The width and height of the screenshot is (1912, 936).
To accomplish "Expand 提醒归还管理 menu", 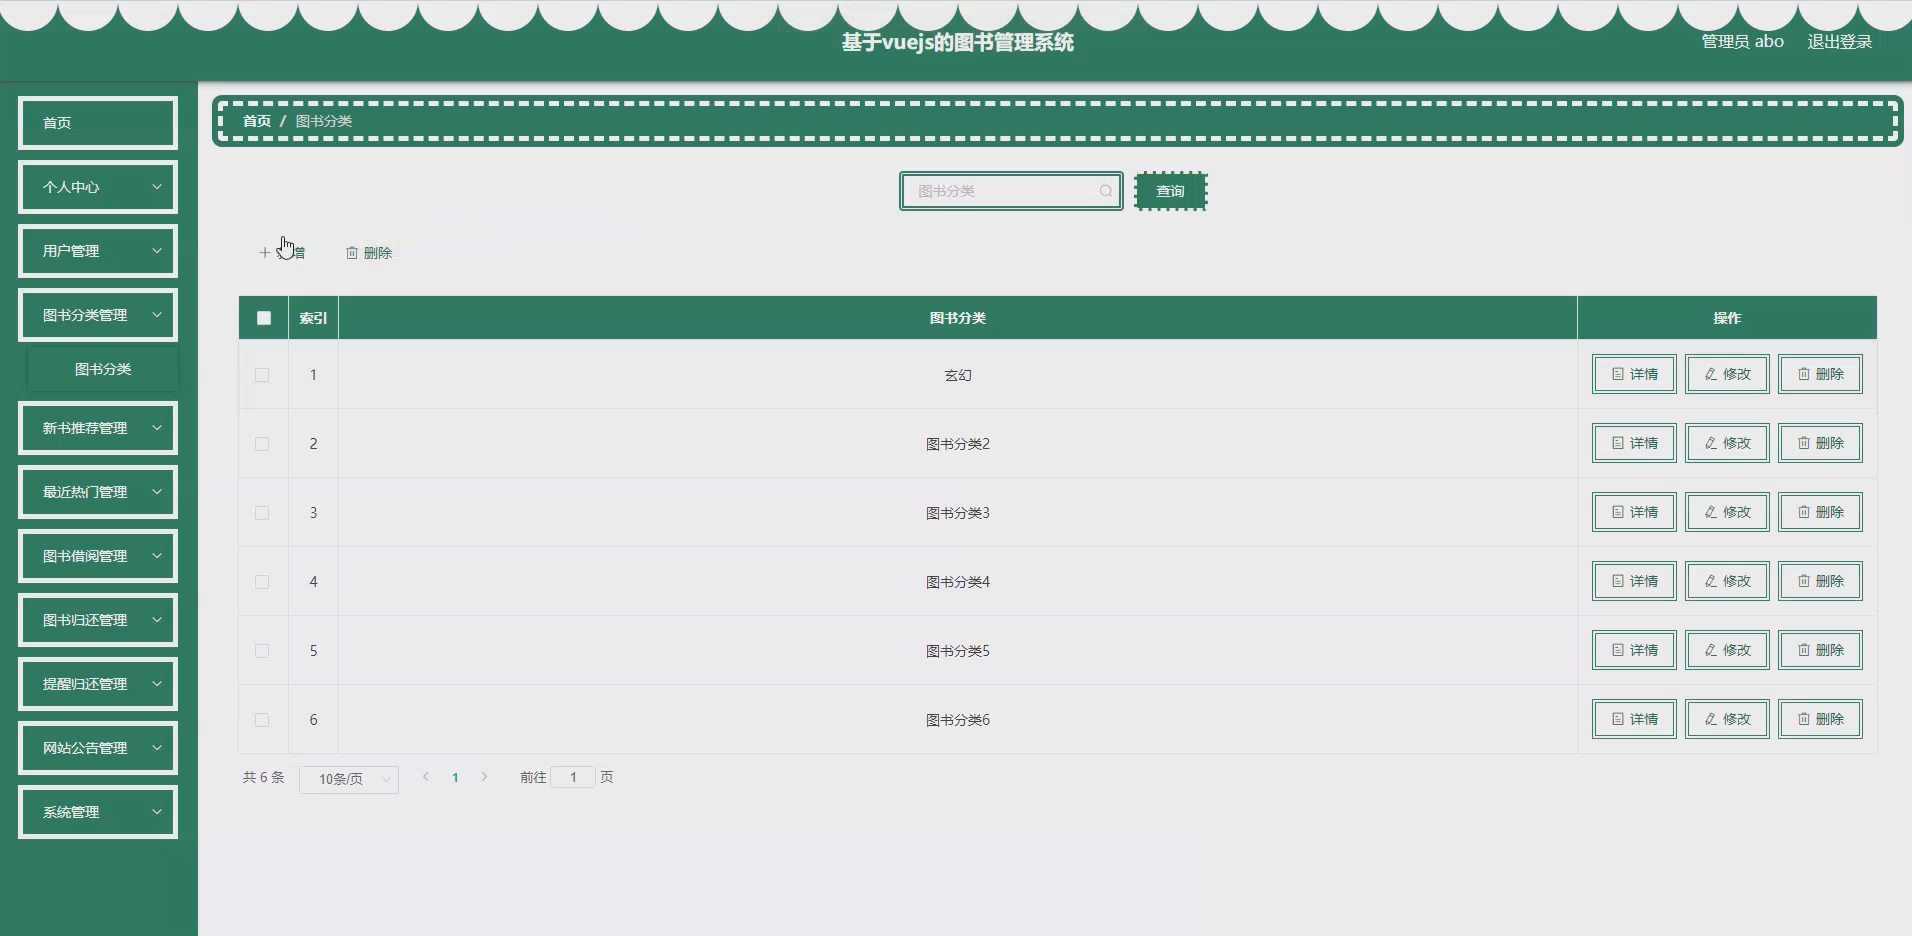I will [98, 684].
